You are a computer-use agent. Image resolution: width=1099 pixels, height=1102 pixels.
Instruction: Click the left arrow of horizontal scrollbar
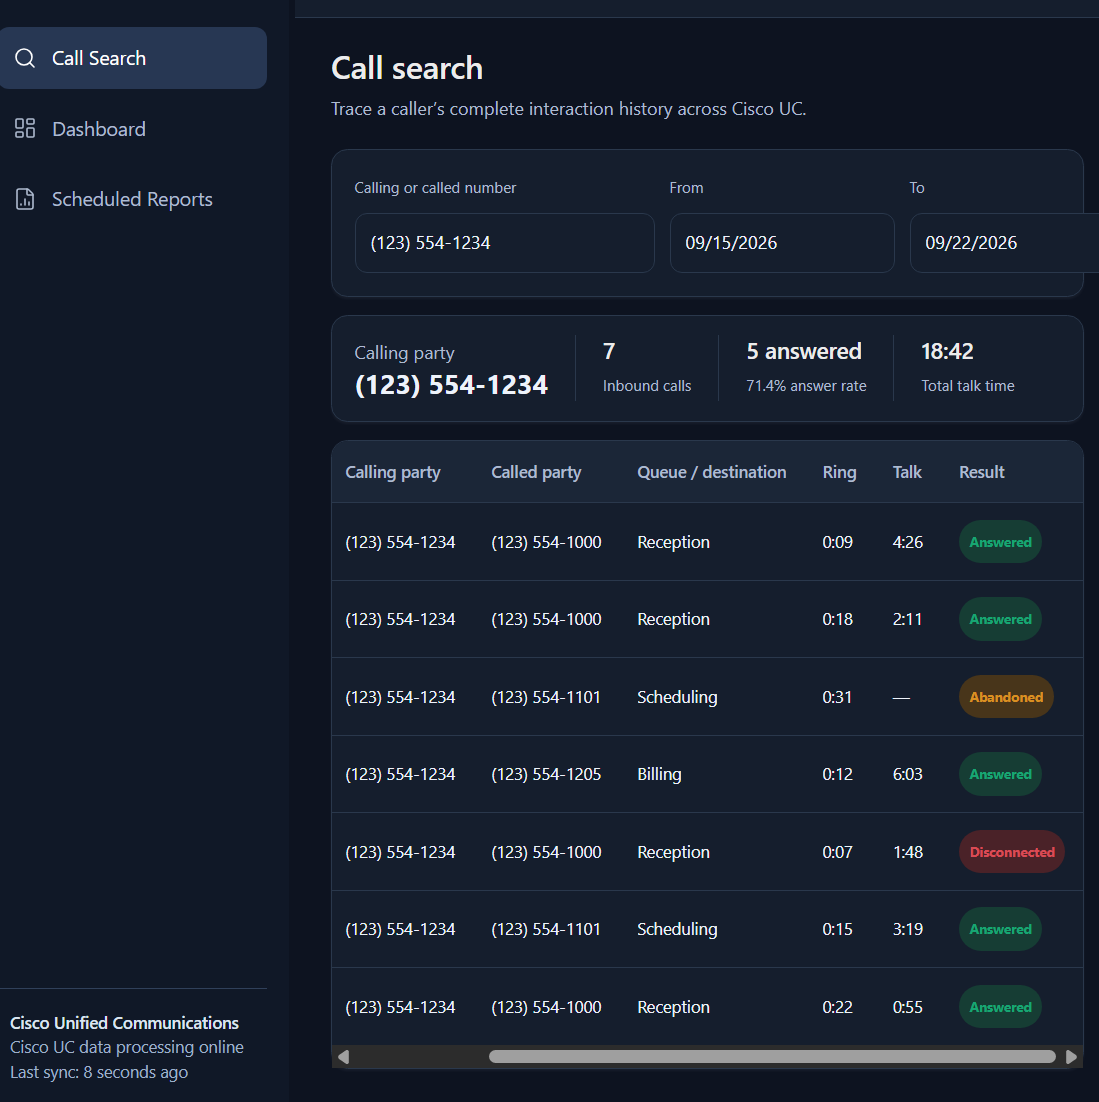click(x=344, y=1057)
